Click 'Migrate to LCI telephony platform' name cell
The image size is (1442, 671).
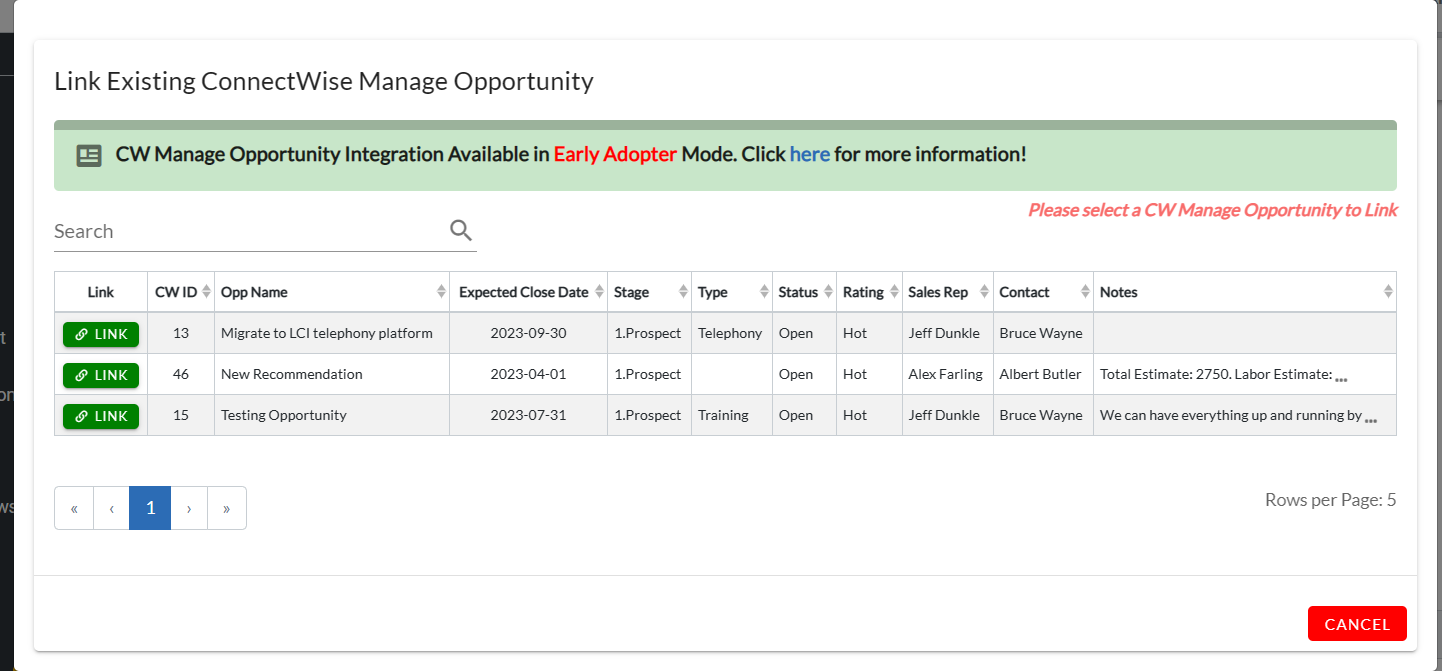pos(332,333)
